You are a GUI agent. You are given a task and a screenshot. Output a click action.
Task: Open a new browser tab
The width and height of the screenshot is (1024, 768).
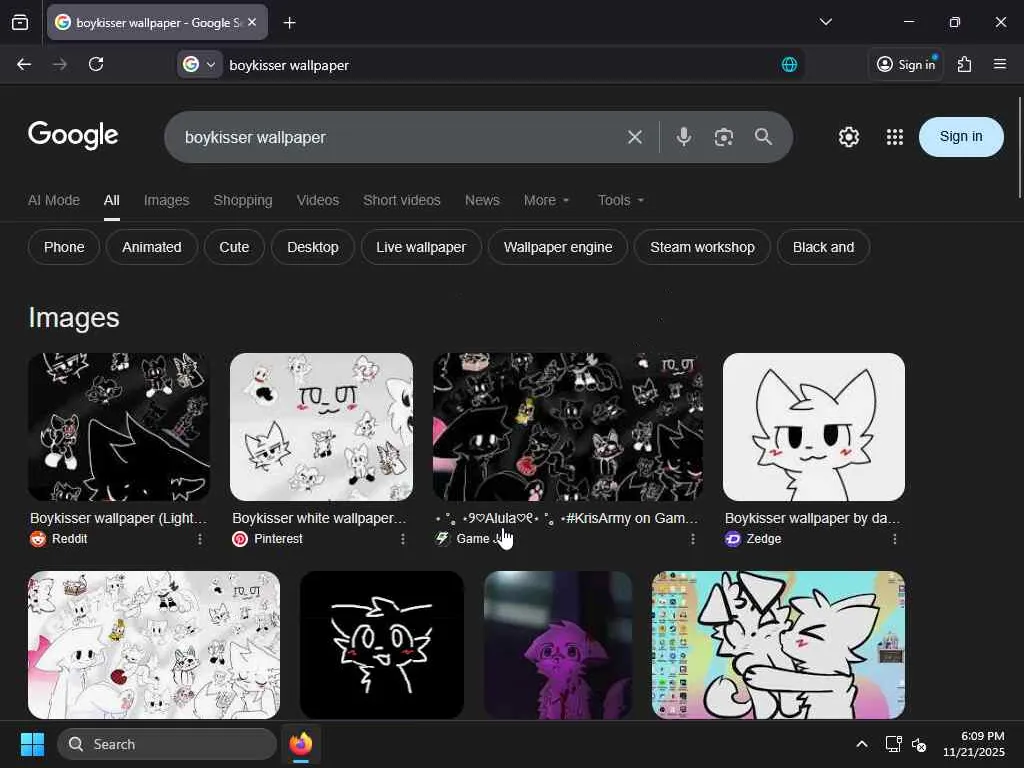click(x=289, y=23)
